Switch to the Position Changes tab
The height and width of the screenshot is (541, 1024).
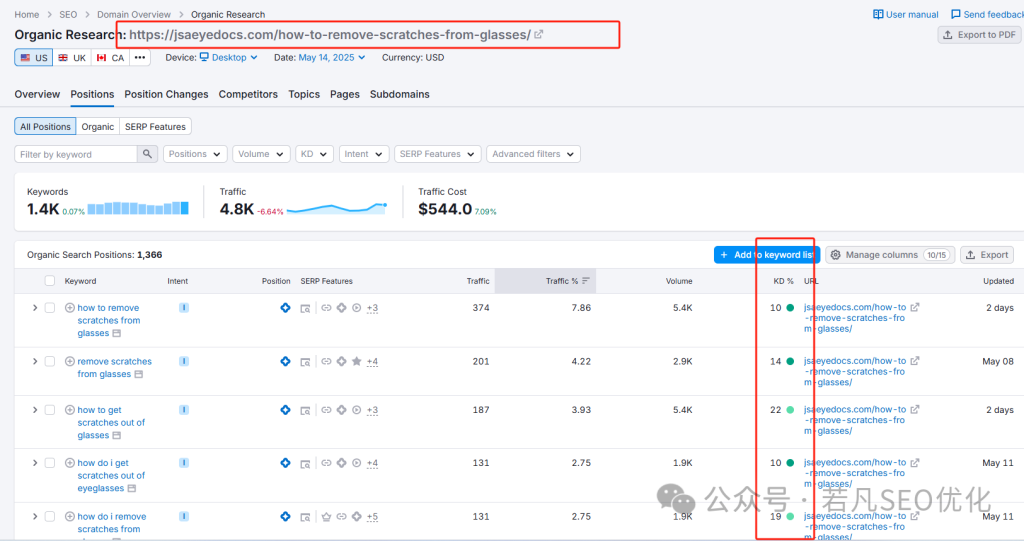point(166,94)
